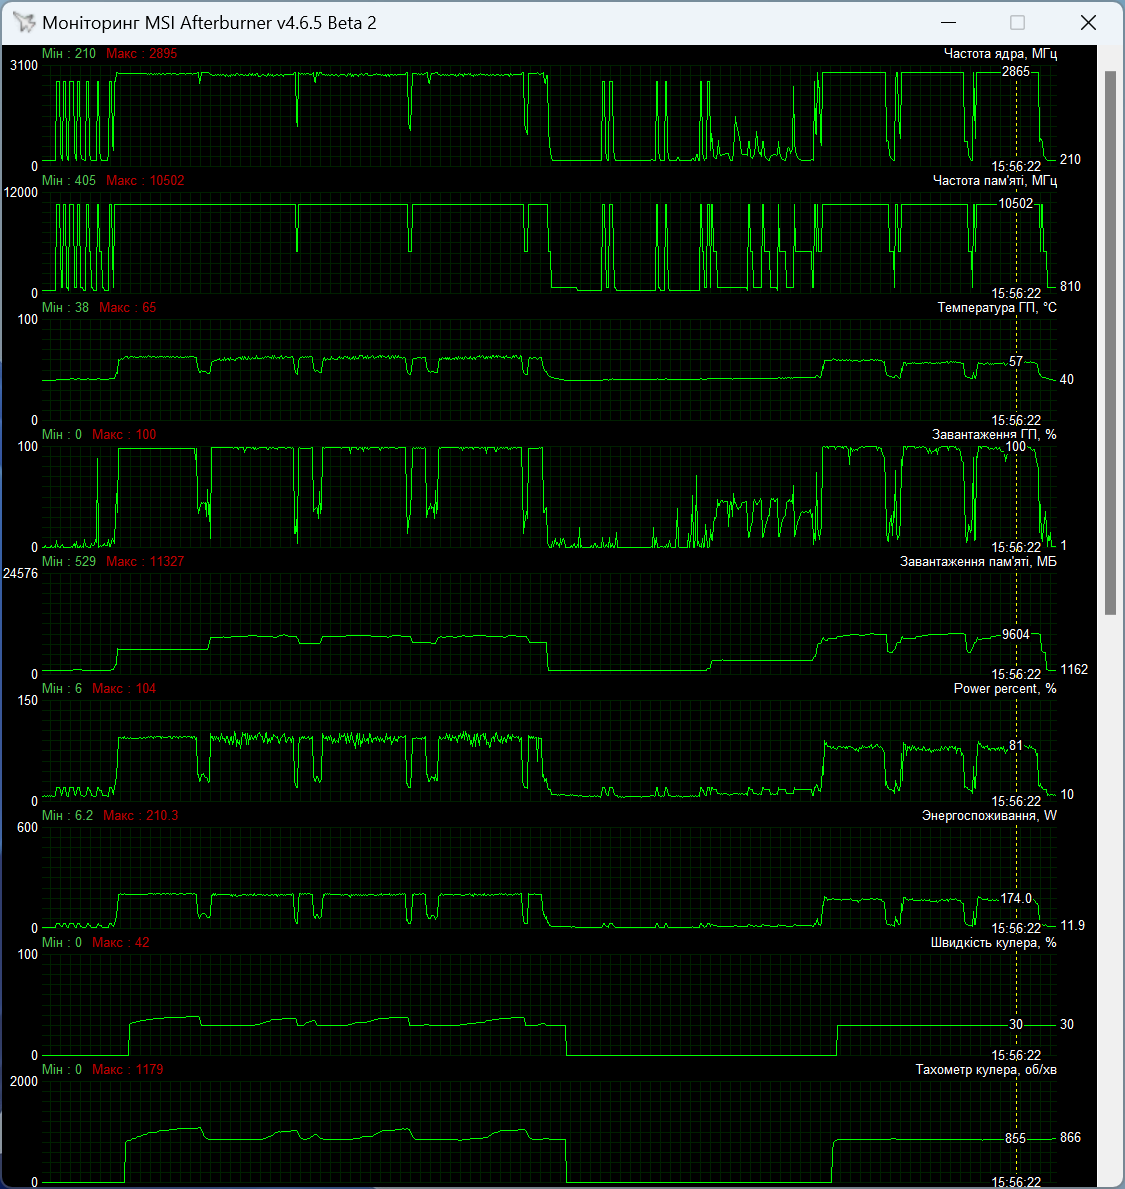Click the memory usage 'Макс : 11327' value
This screenshot has width=1125, height=1189.
pyautogui.click(x=145, y=562)
